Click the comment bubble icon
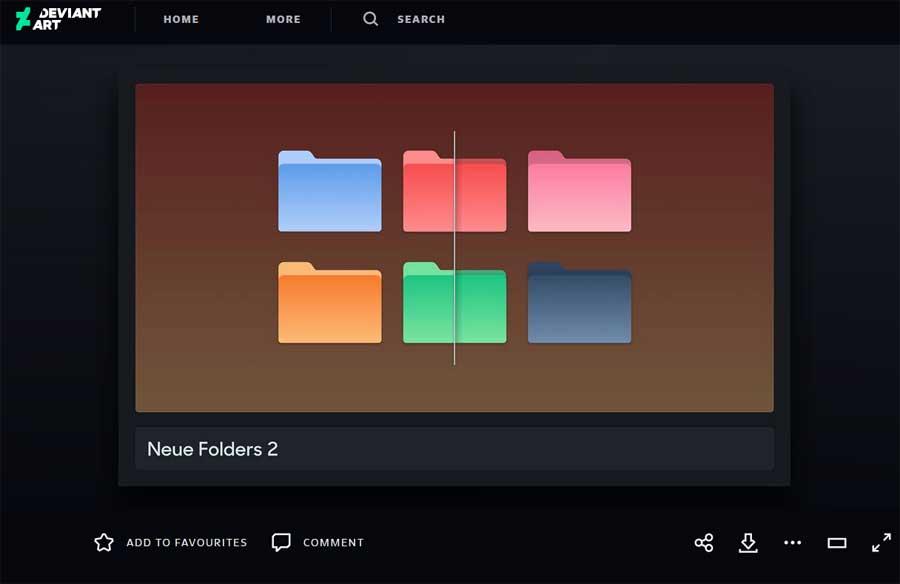The height and width of the screenshot is (584, 900). pyautogui.click(x=281, y=542)
